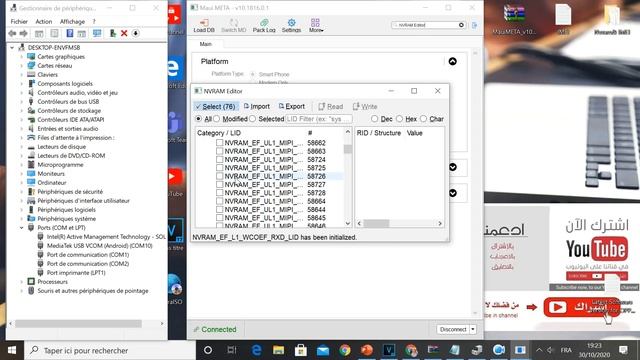Screen dimensions: 640x360
Task: Open Windows Start menu
Action: coord(12,350)
